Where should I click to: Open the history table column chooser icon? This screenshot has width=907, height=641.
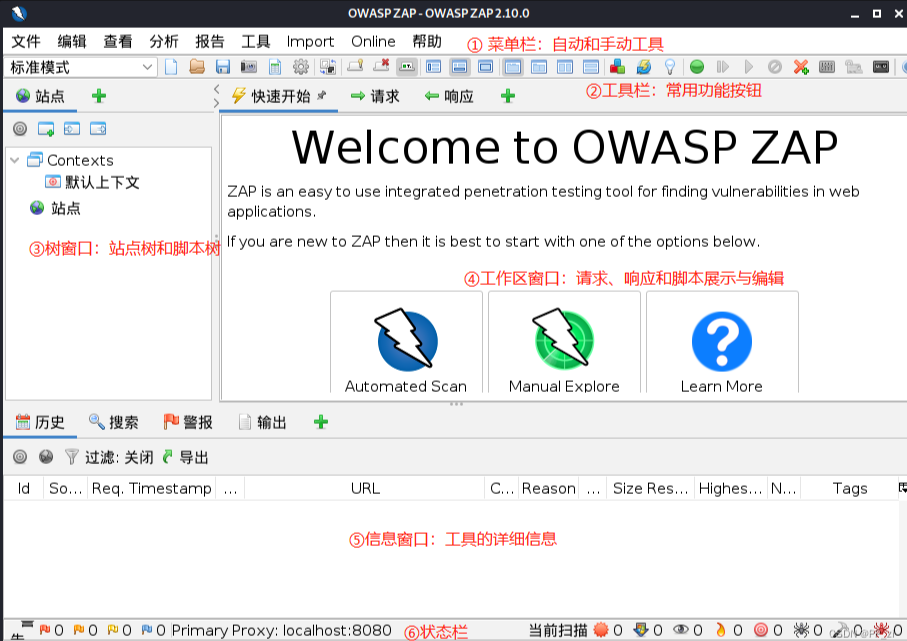[x=902, y=488]
